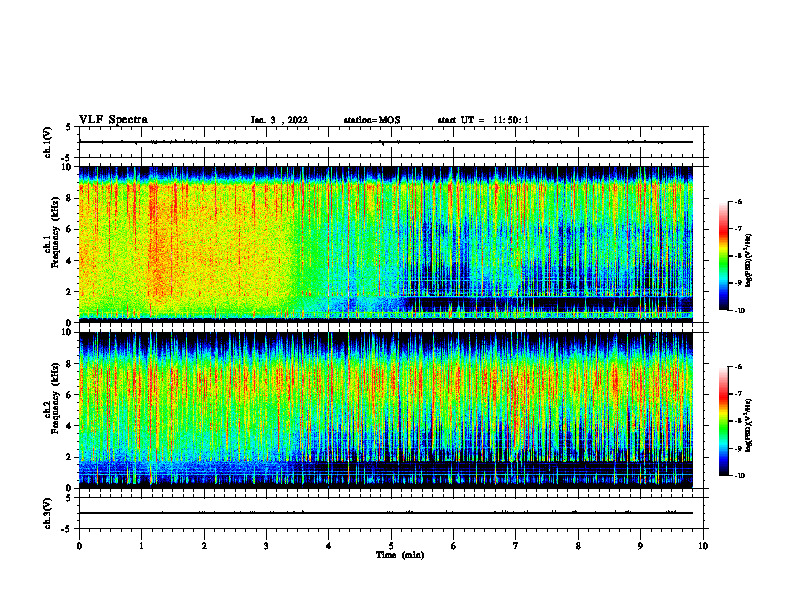
Task: Click the time axis tick label "5"
Action: point(391,546)
